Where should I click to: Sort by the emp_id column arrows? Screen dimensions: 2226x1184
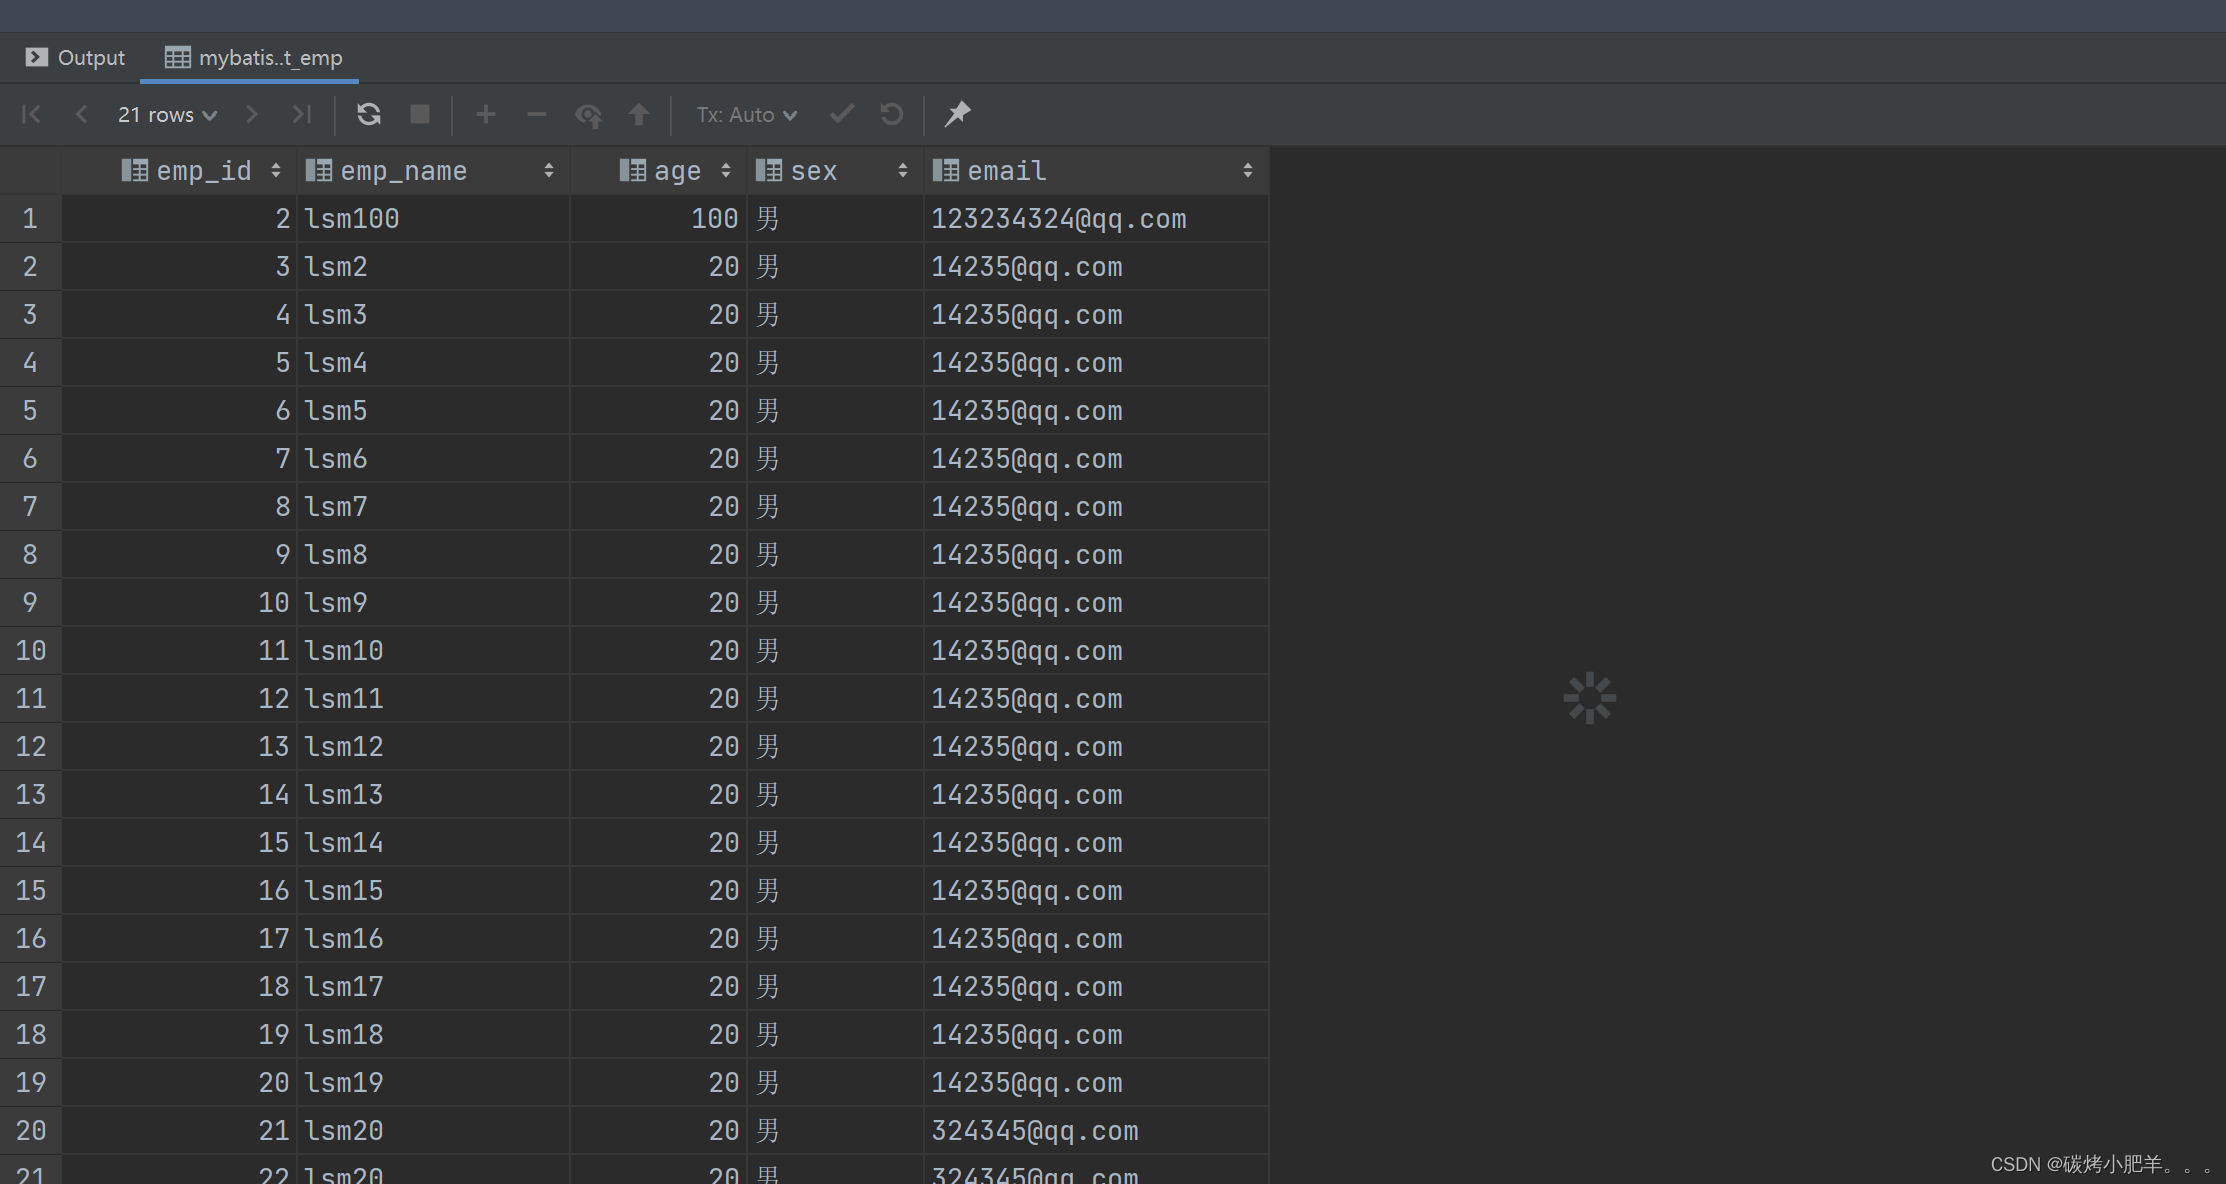tap(276, 171)
